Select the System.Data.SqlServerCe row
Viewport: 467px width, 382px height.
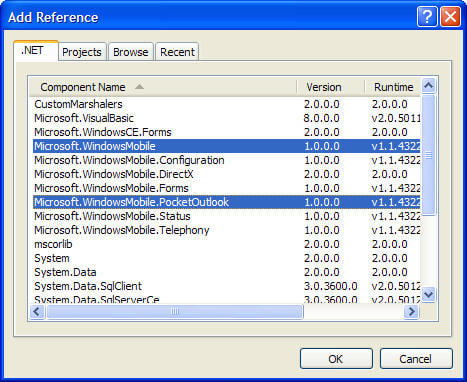pyautogui.click(x=226, y=299)
